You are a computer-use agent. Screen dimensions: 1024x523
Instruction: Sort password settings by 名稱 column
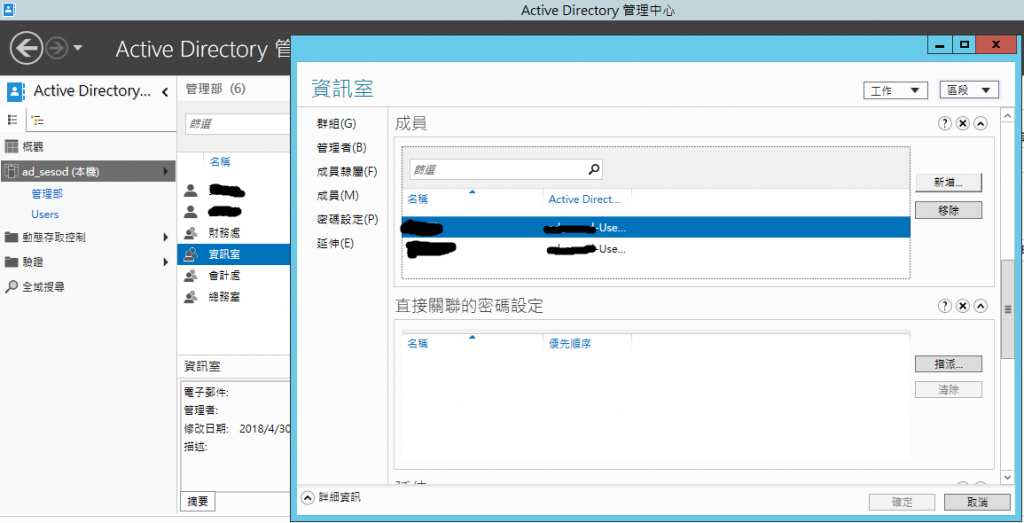(418, 343)
